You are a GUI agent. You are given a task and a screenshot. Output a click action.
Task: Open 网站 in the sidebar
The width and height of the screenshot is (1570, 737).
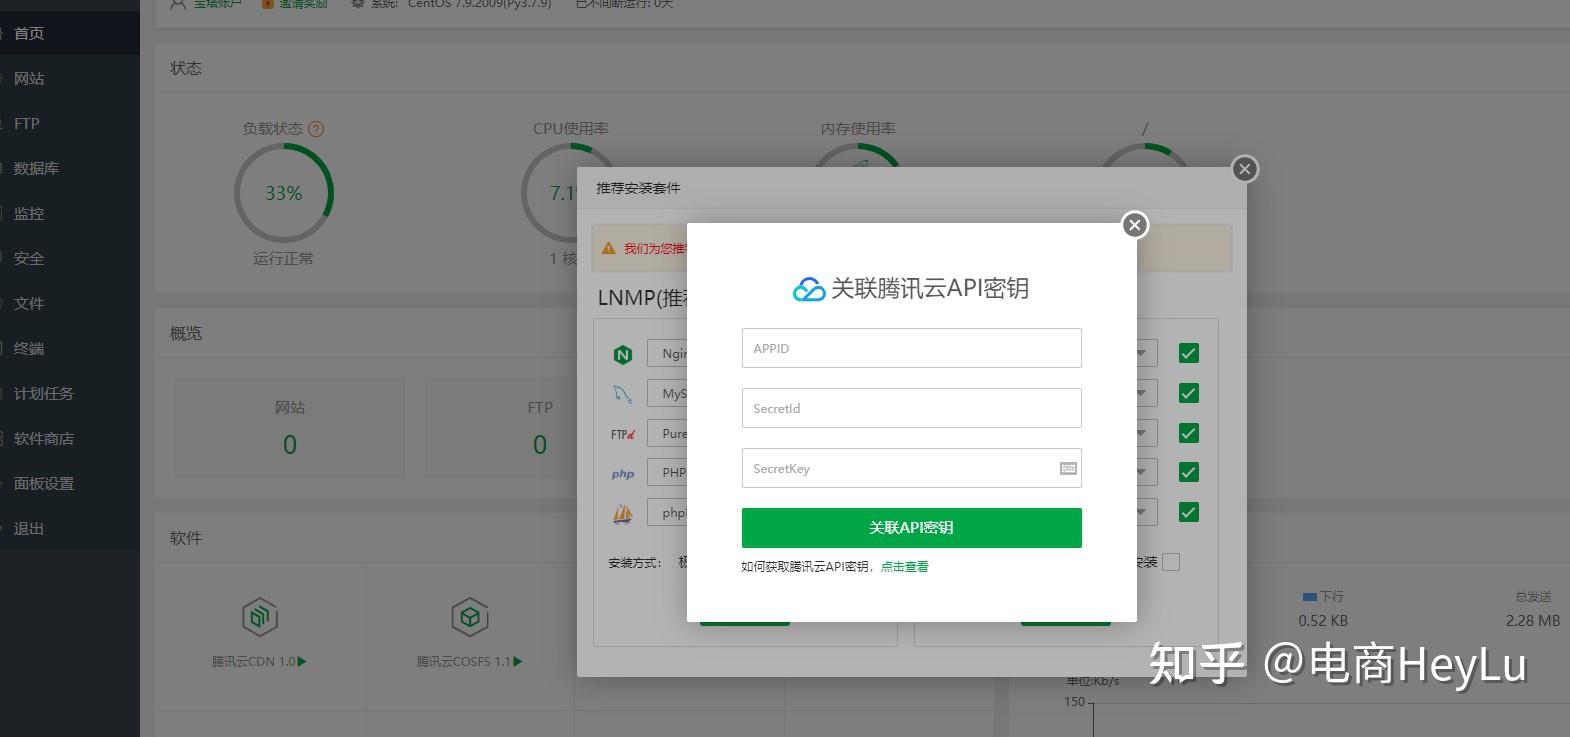tap(70, 78)
